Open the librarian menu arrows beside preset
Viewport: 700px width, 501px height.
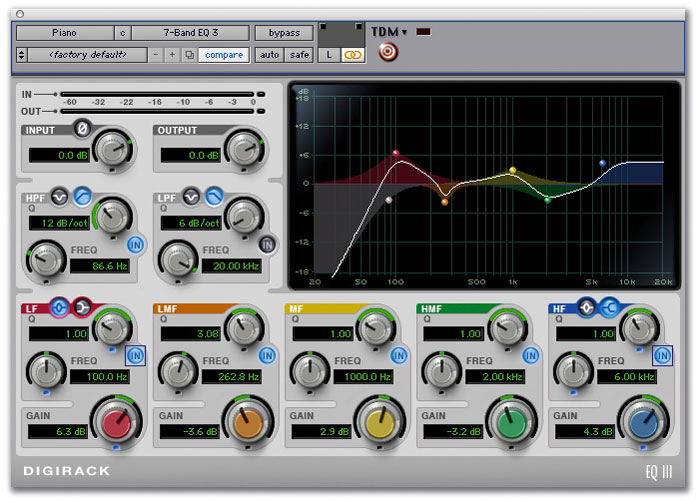coord(23,54)
